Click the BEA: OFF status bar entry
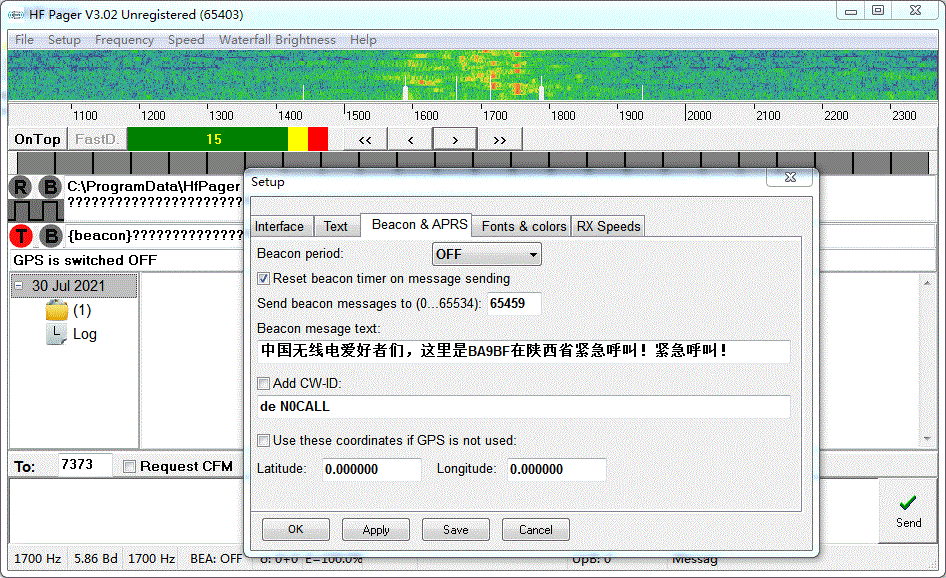 click(x=216, y=559)
